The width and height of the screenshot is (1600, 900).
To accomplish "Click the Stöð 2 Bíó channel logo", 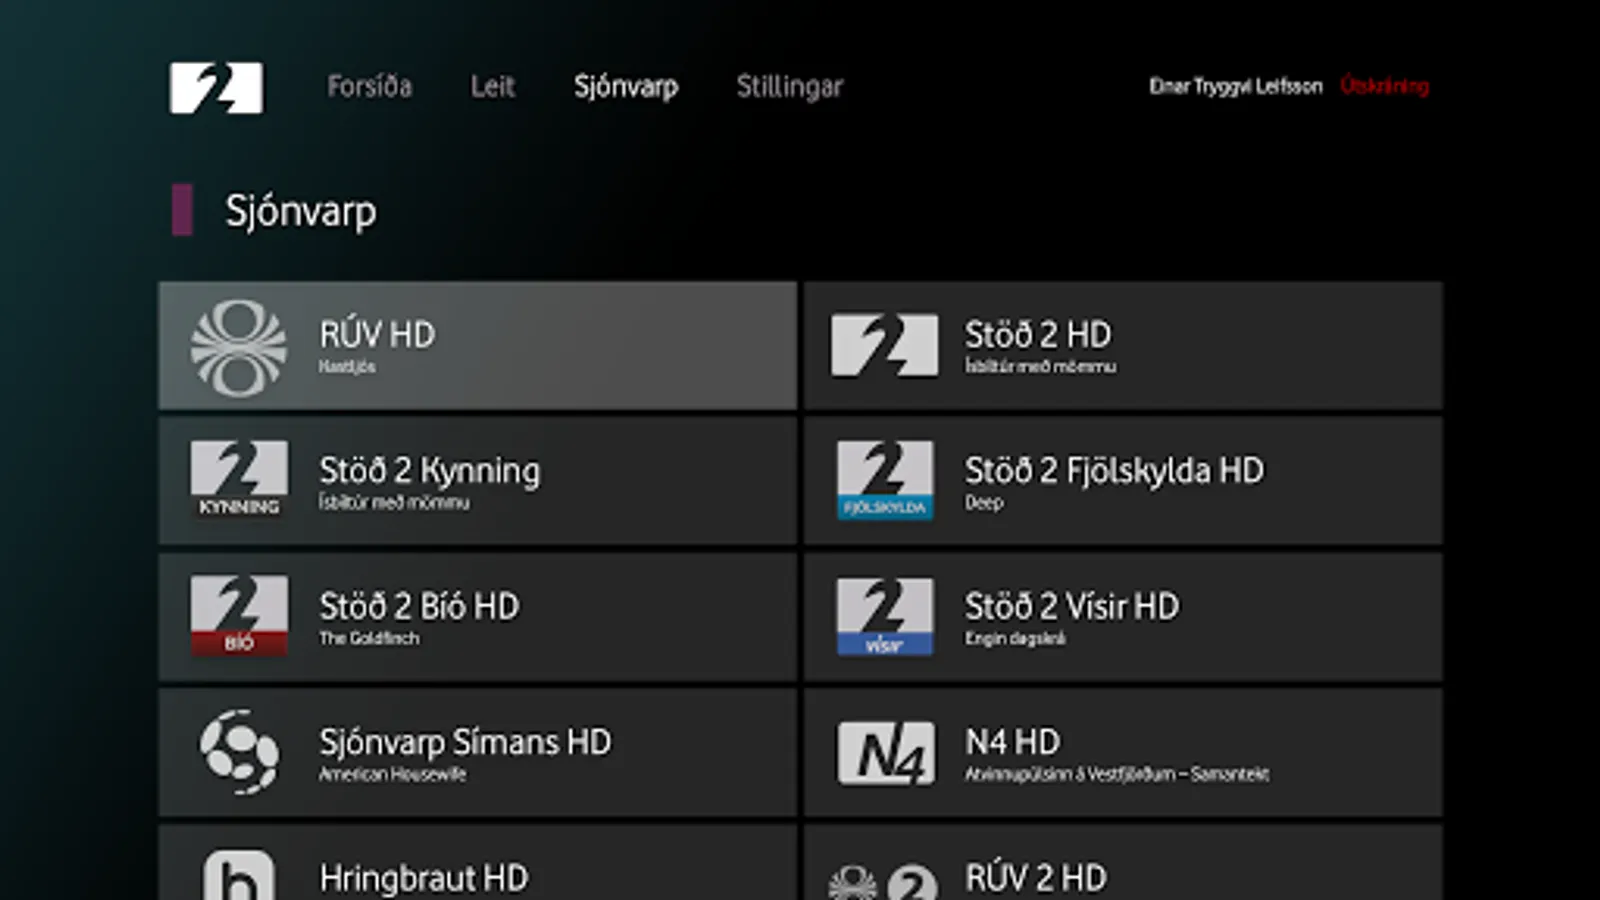I will click(x=239, y=616).
